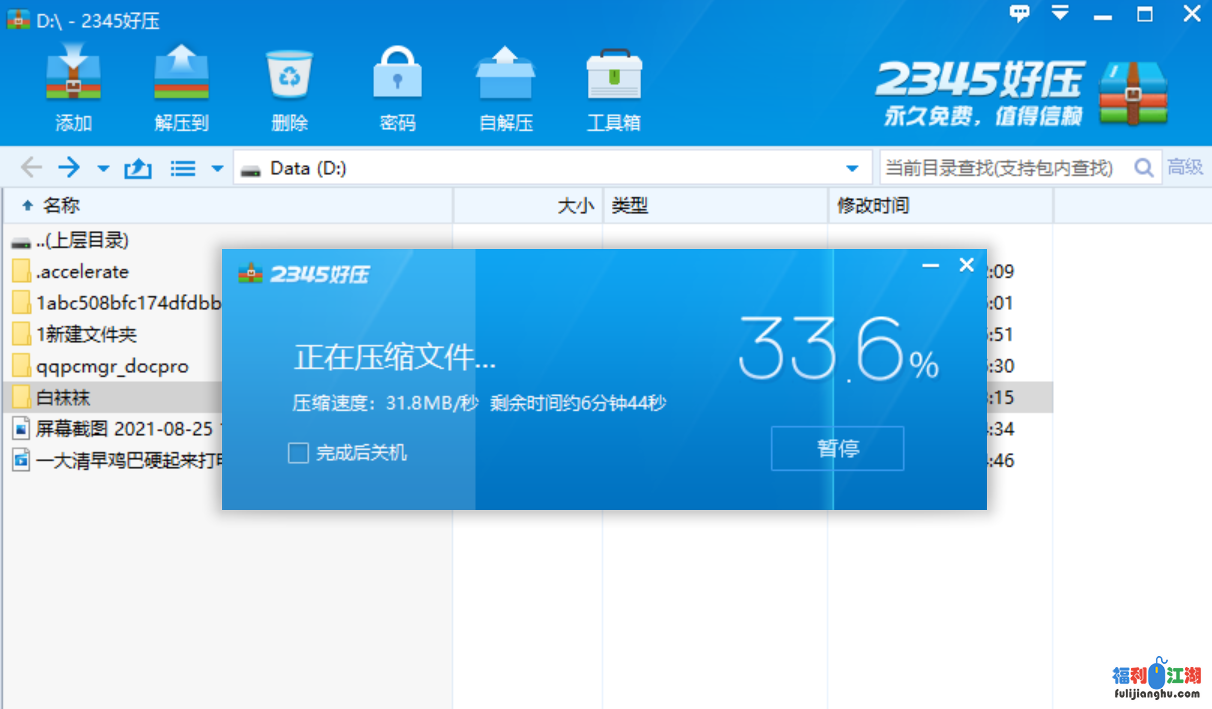The height and width of the screenshot is (709, 1212).
Task: Open the 密码 (Password) lock tool
Action: coord(397,76)
